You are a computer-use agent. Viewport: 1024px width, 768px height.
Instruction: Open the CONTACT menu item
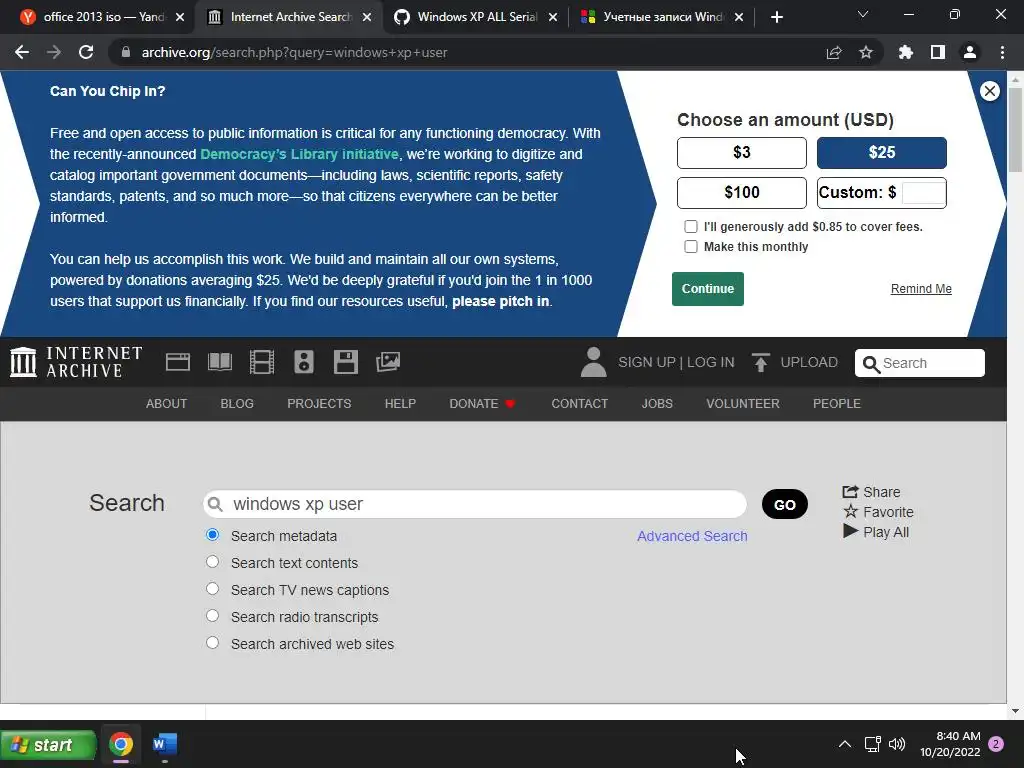[x=580, y=404]
